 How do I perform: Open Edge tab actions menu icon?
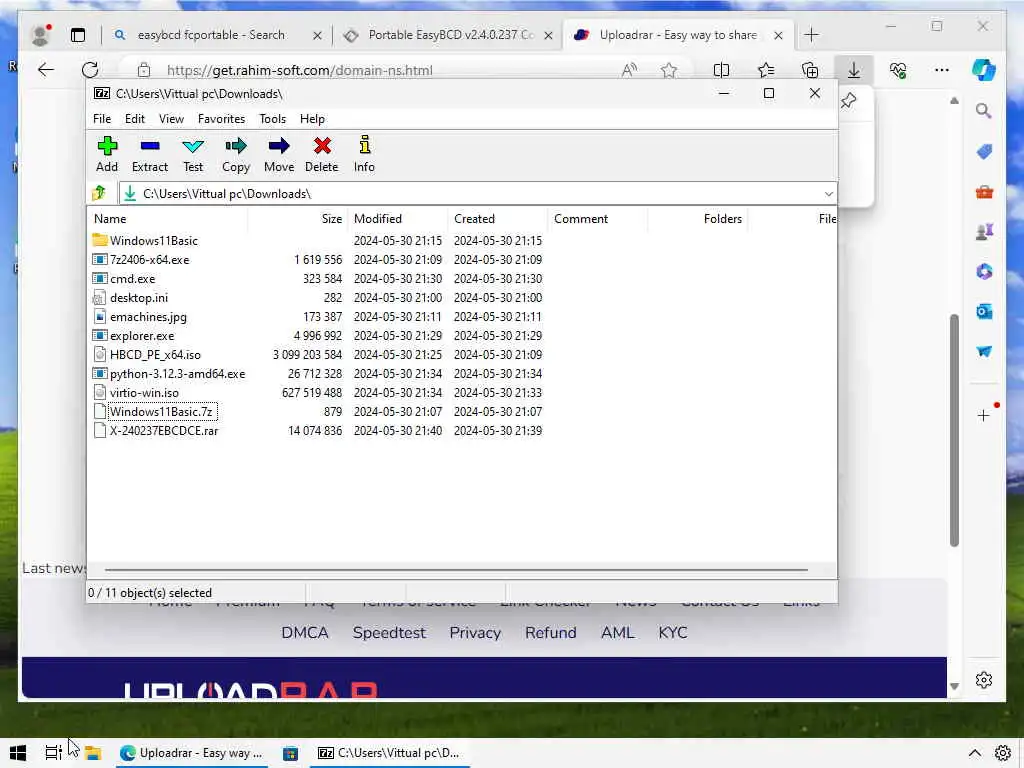click(x=78, y=35)
